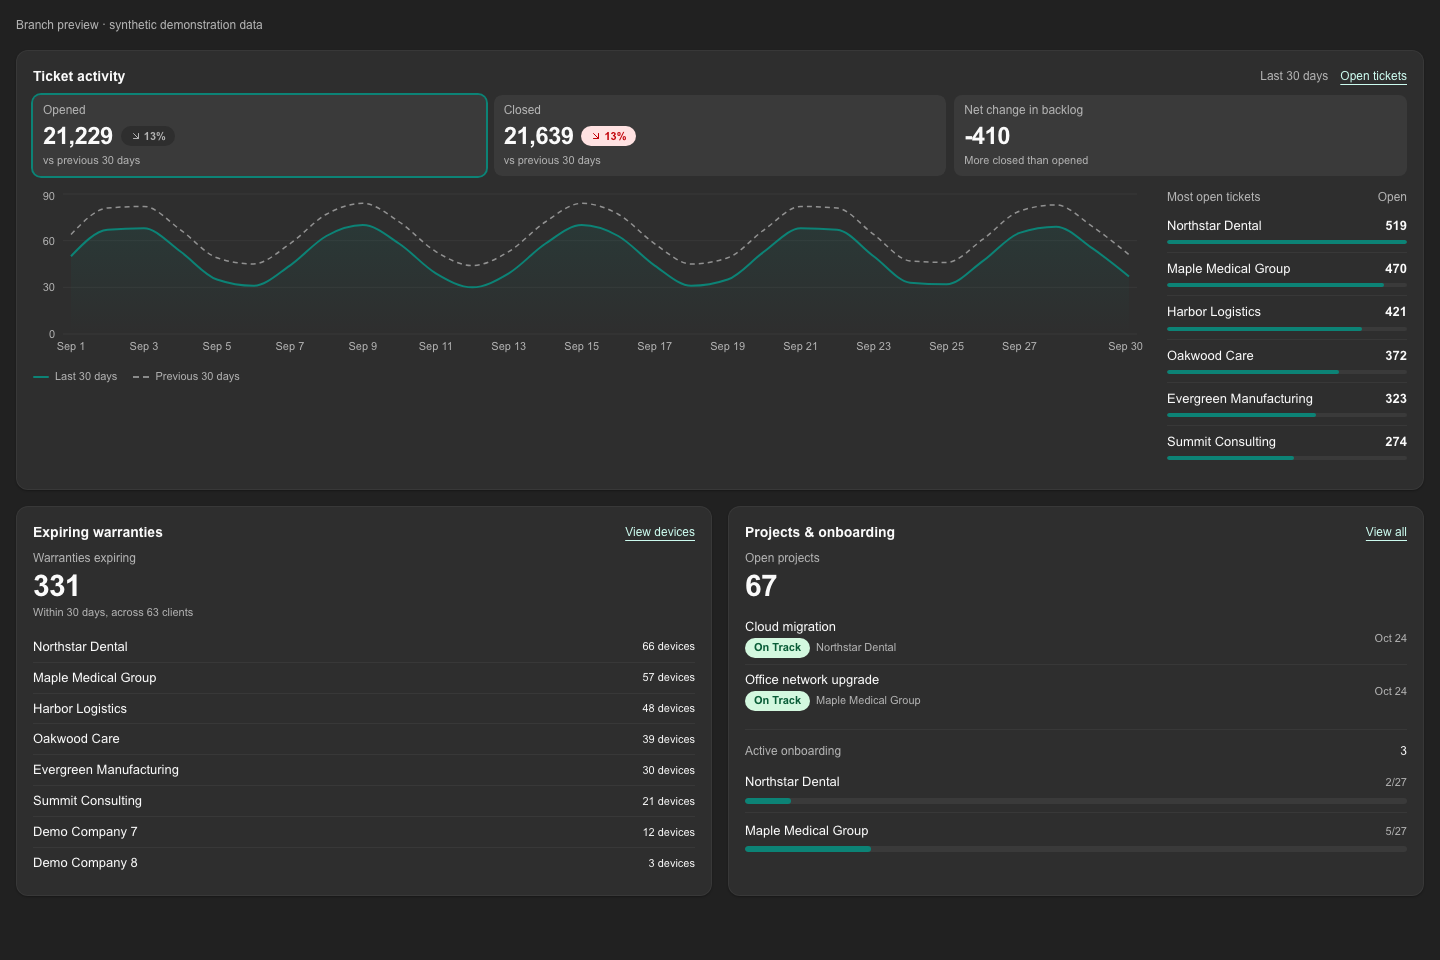
Task: Click Northstar Dental's onboarding progress bar
Action: pos(1076,801)
